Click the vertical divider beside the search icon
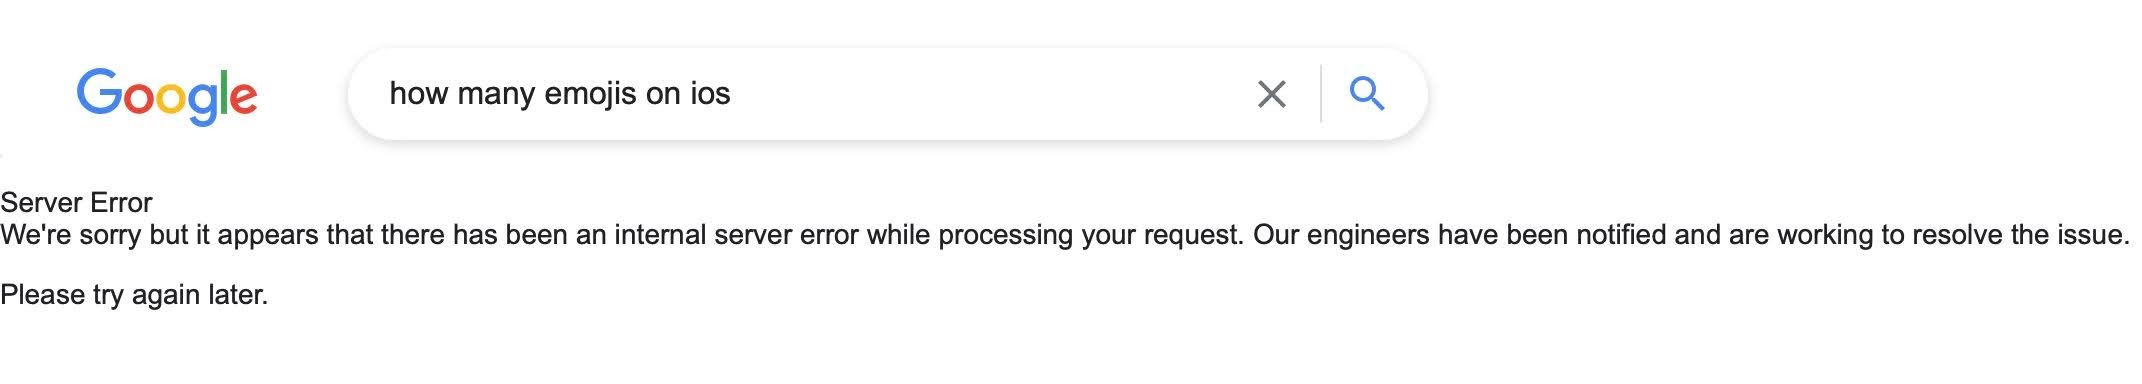This screenshot has width=2142, height=384. [1321, 94]
